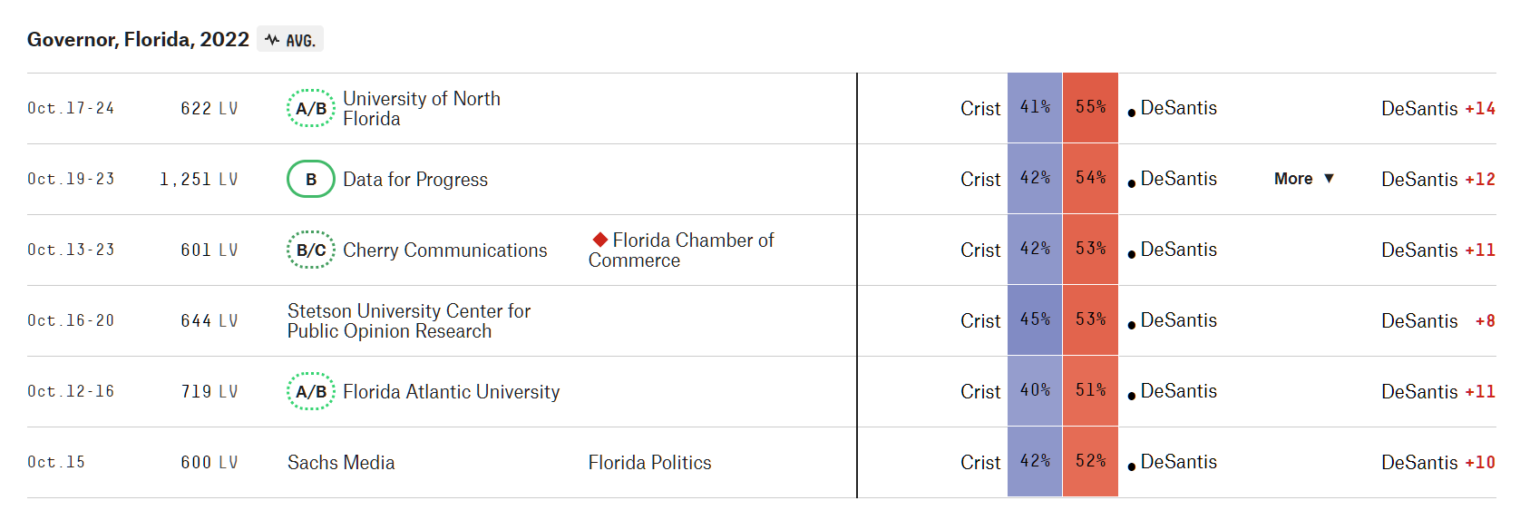Viewport: 1520px width, 530px height.
Task: Click the DeSantis +14 margin in top row
Action: point(1438,108)
